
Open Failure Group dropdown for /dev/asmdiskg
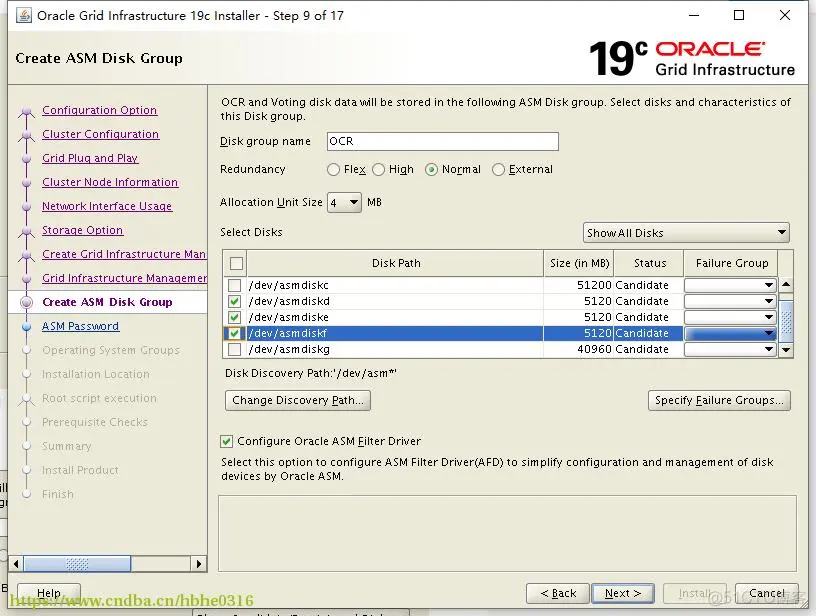click(x=730, y=349)
